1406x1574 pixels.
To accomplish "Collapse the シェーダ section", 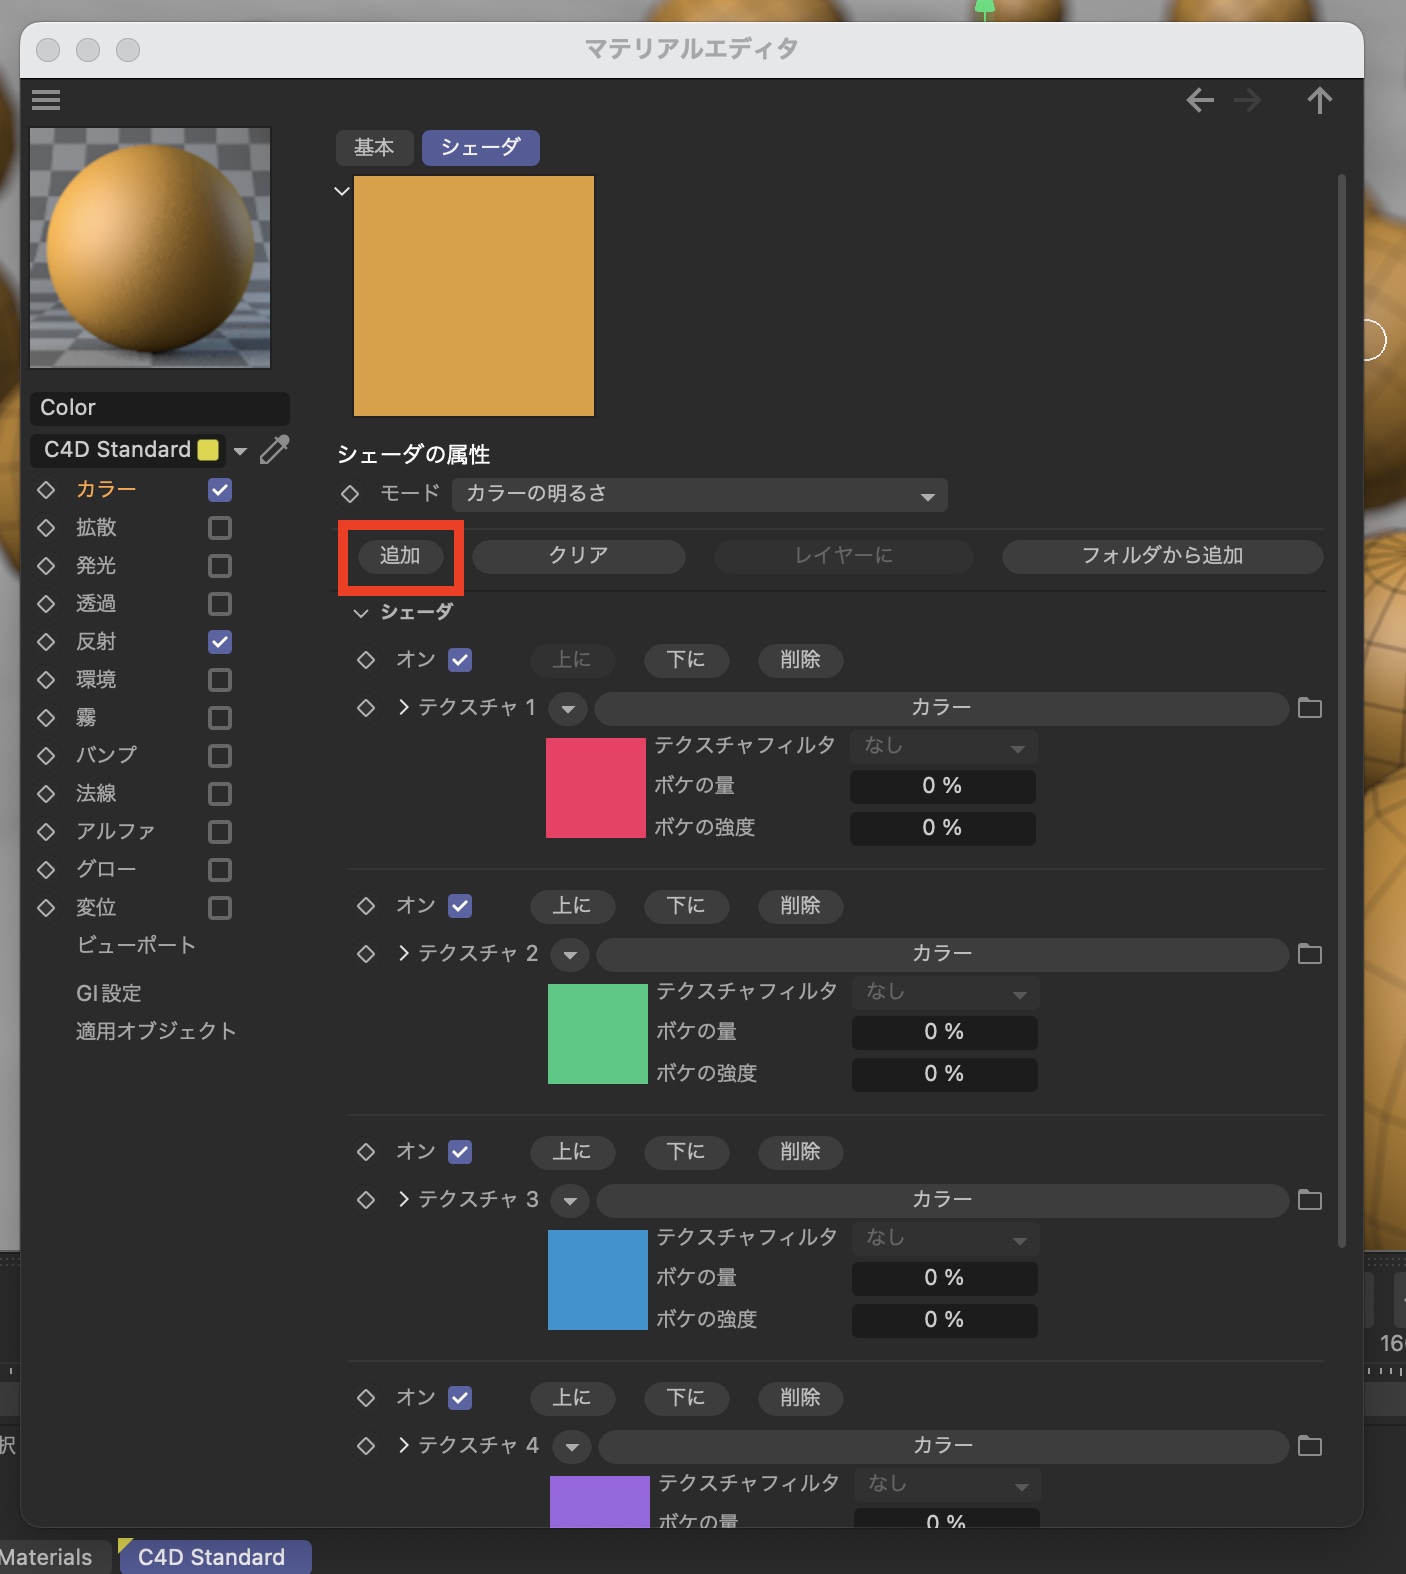I will point(361,612).
